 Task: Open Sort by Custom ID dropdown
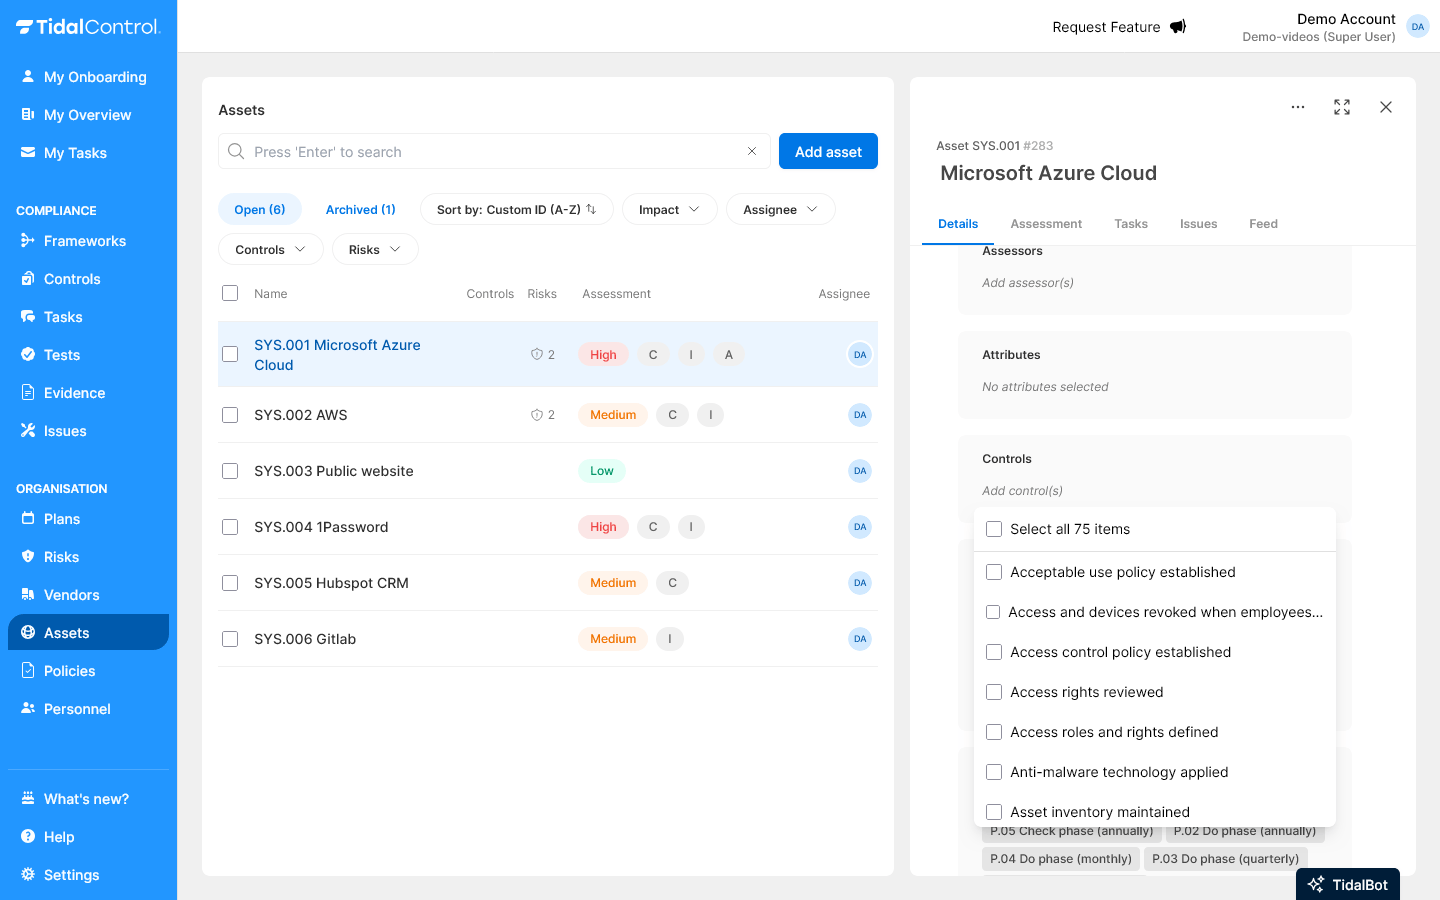tap(516, 209)
